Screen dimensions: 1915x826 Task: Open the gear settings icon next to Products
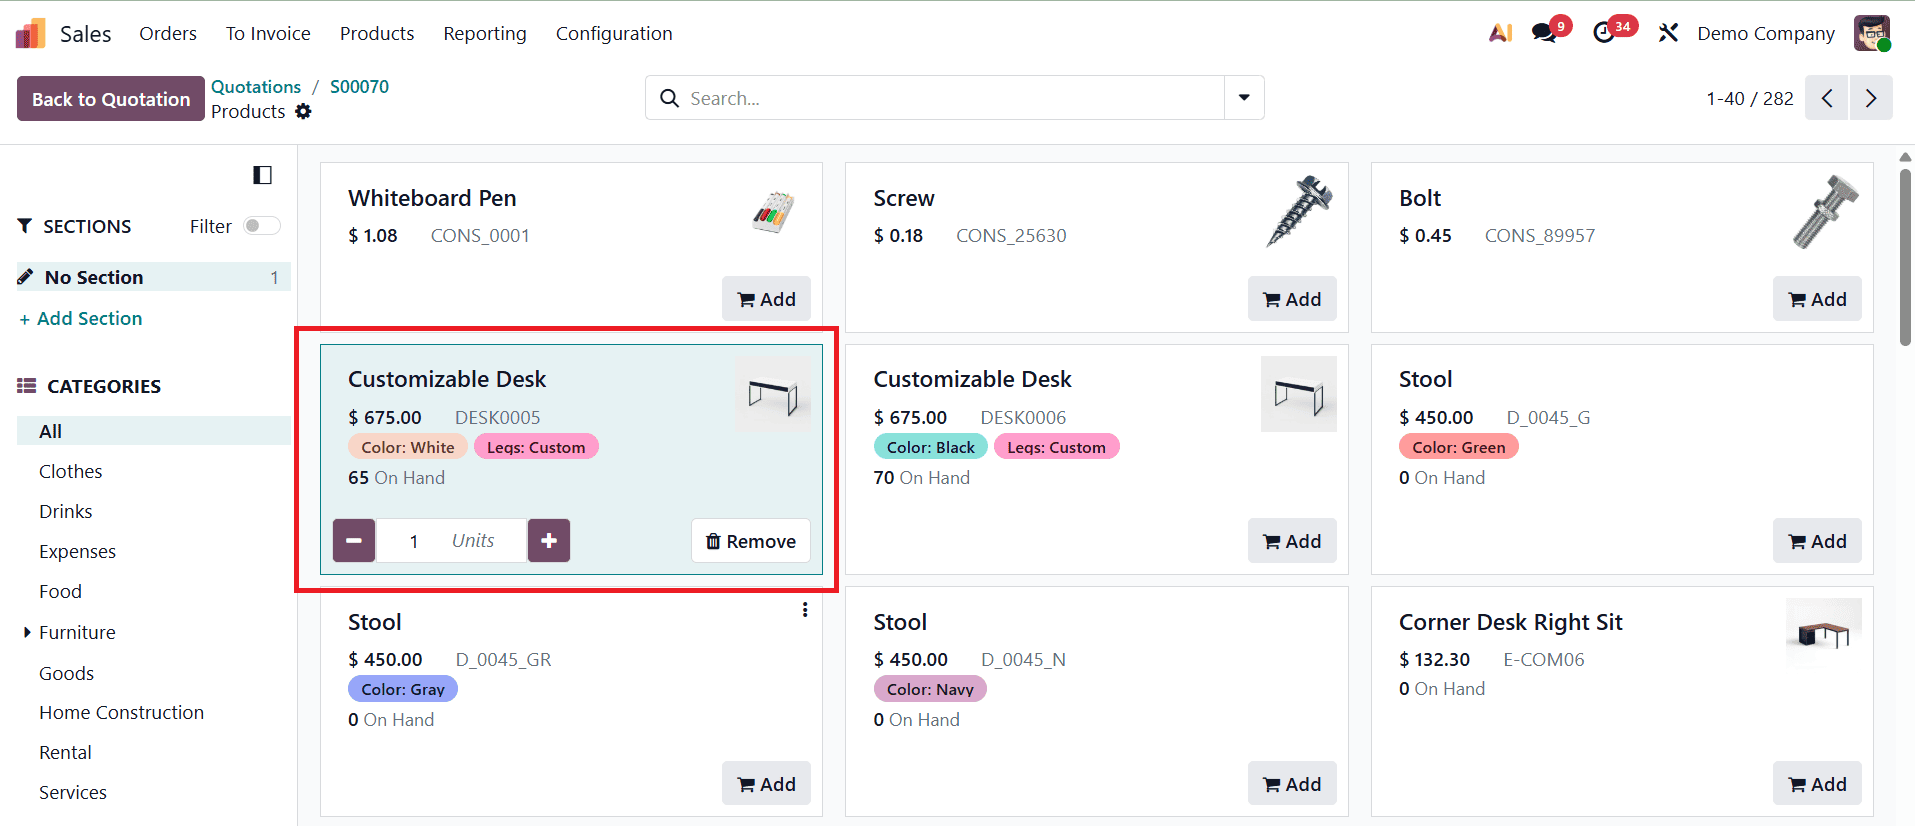(x=303, y=112)
